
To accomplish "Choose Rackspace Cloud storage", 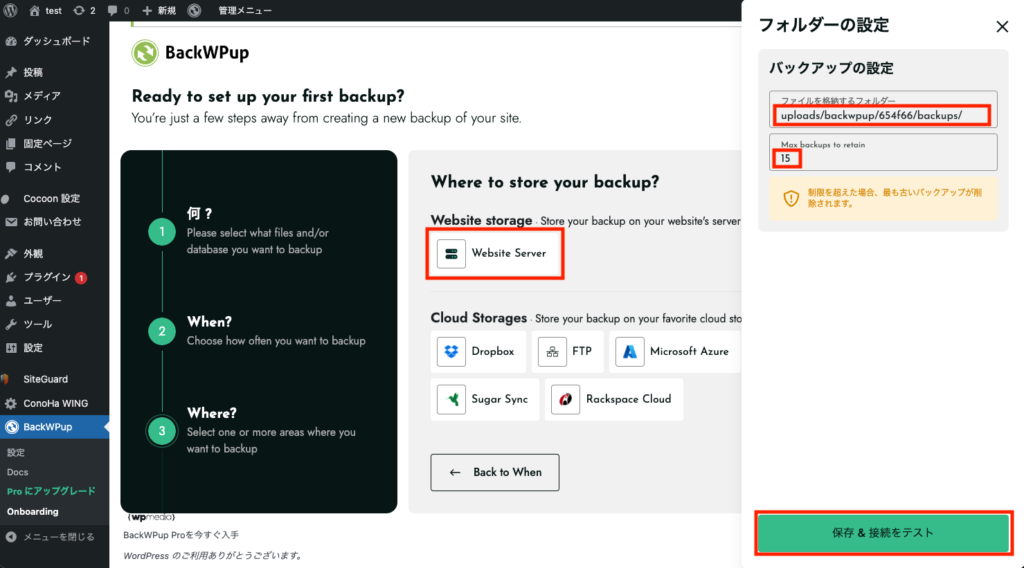I will pos(614,400).
